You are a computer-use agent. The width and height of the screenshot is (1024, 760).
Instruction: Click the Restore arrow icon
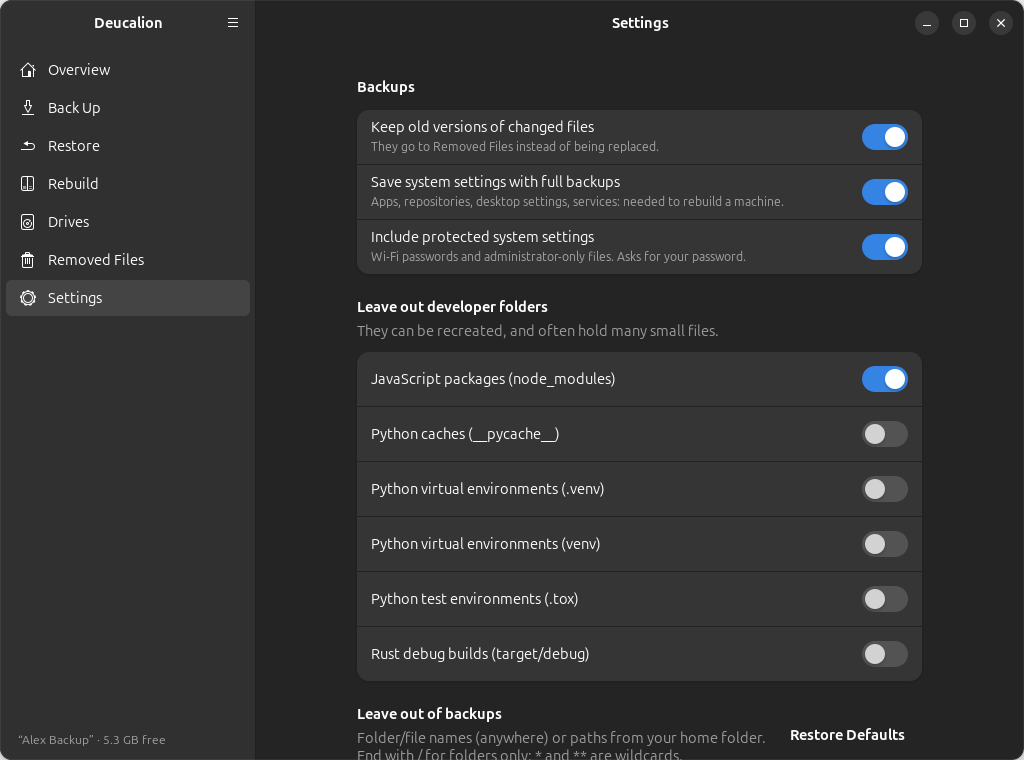[x=27, y=146]
